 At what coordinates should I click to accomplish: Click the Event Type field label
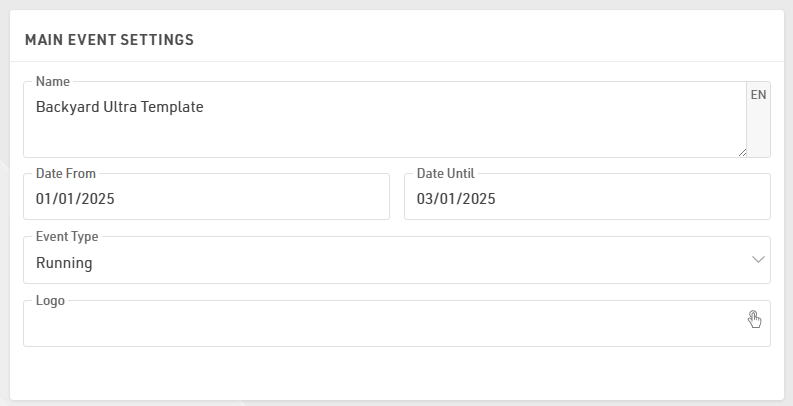click(x=67, y=237)
